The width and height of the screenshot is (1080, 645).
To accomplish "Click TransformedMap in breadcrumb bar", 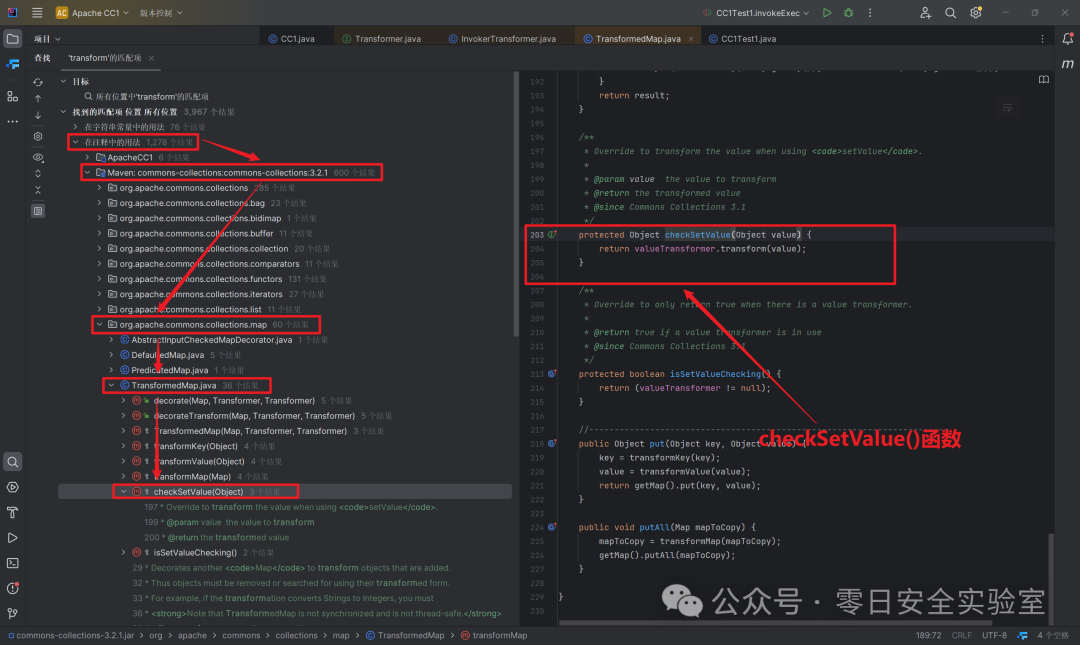I will [405, 635].
